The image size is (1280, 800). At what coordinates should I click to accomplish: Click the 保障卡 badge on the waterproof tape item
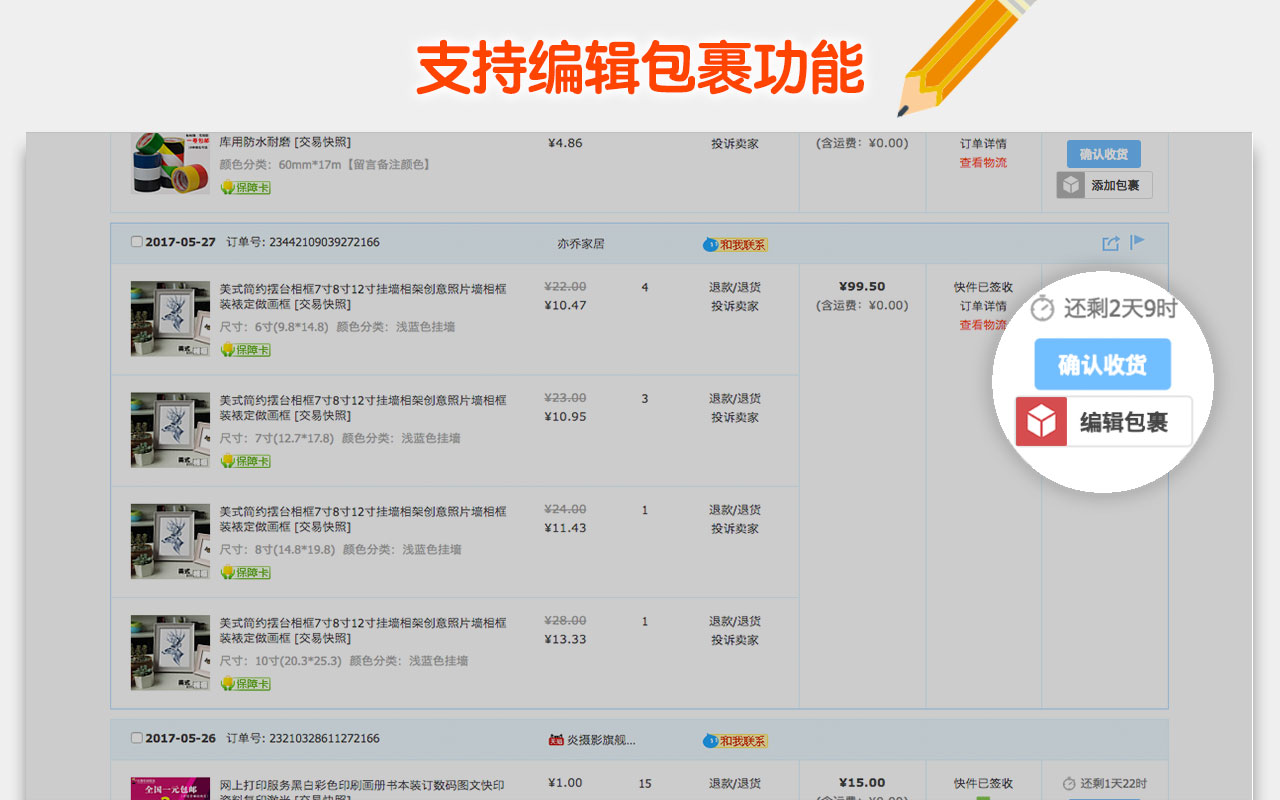click(244, 188)
